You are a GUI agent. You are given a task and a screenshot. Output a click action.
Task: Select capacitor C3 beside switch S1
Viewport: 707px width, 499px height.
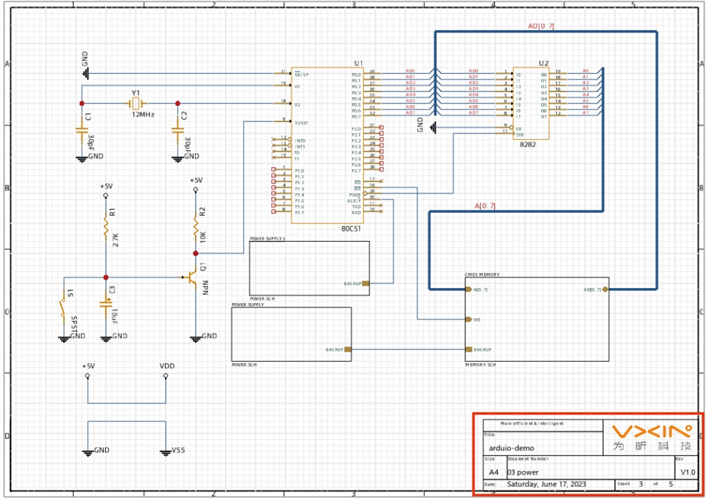pyautogui.click(x=105, y=302)
